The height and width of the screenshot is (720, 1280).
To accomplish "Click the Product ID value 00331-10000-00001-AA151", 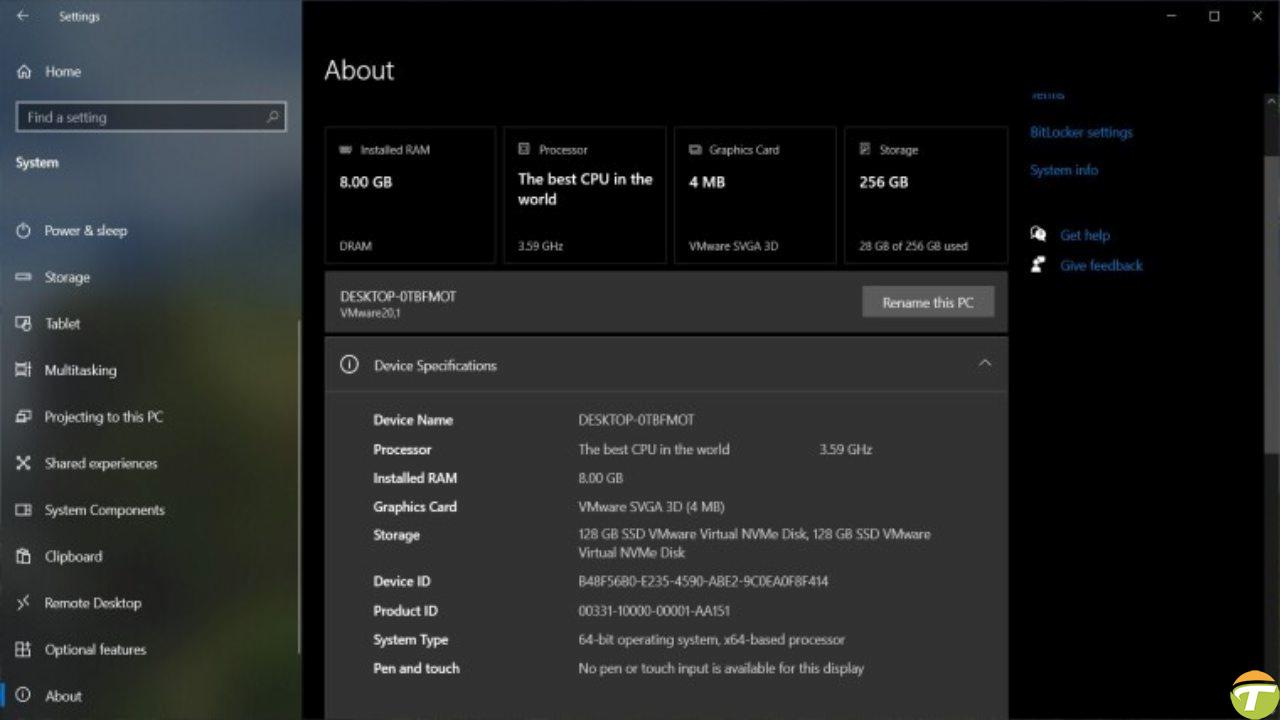I will click(x=654, y=611).
